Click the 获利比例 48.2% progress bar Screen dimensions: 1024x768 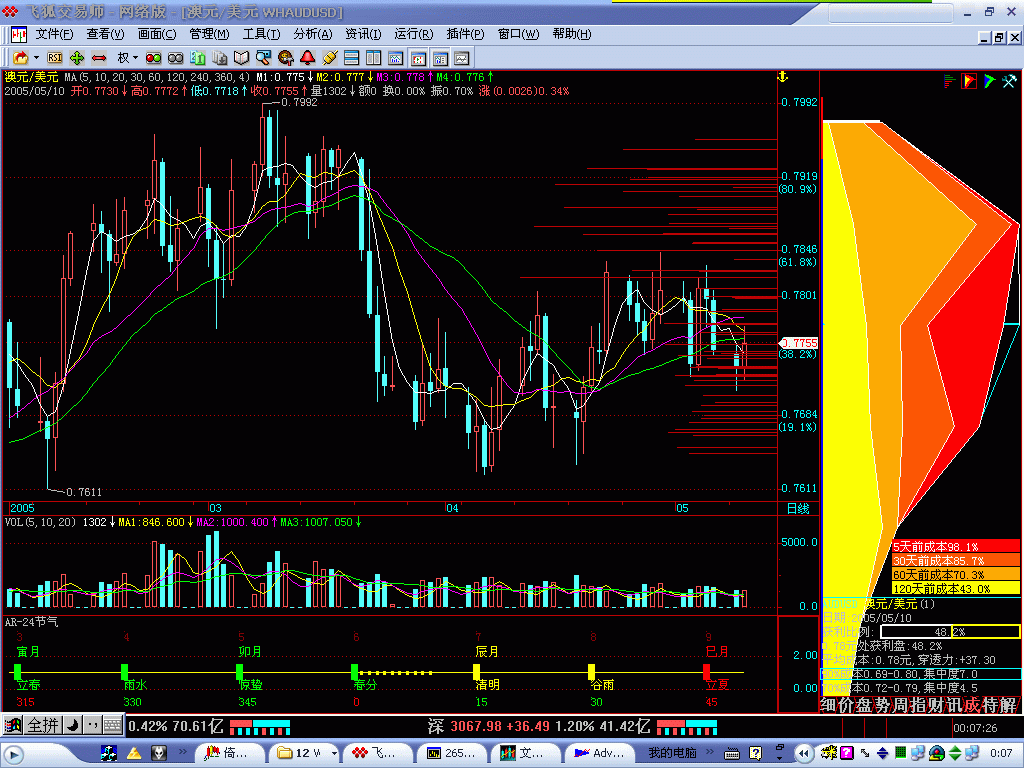click(x=950, y=632)
